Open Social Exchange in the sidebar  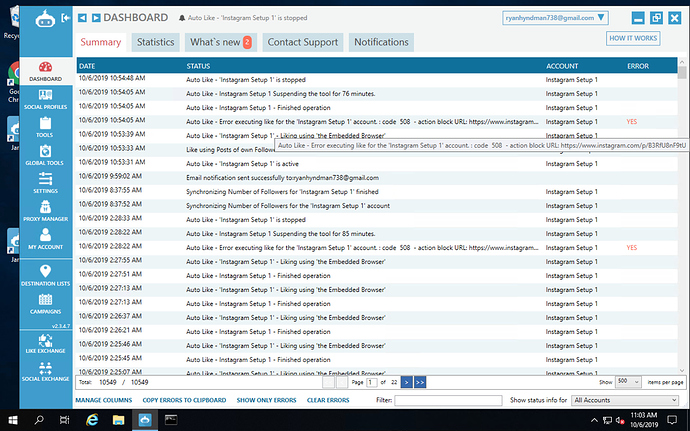click(x=45, y=372)
